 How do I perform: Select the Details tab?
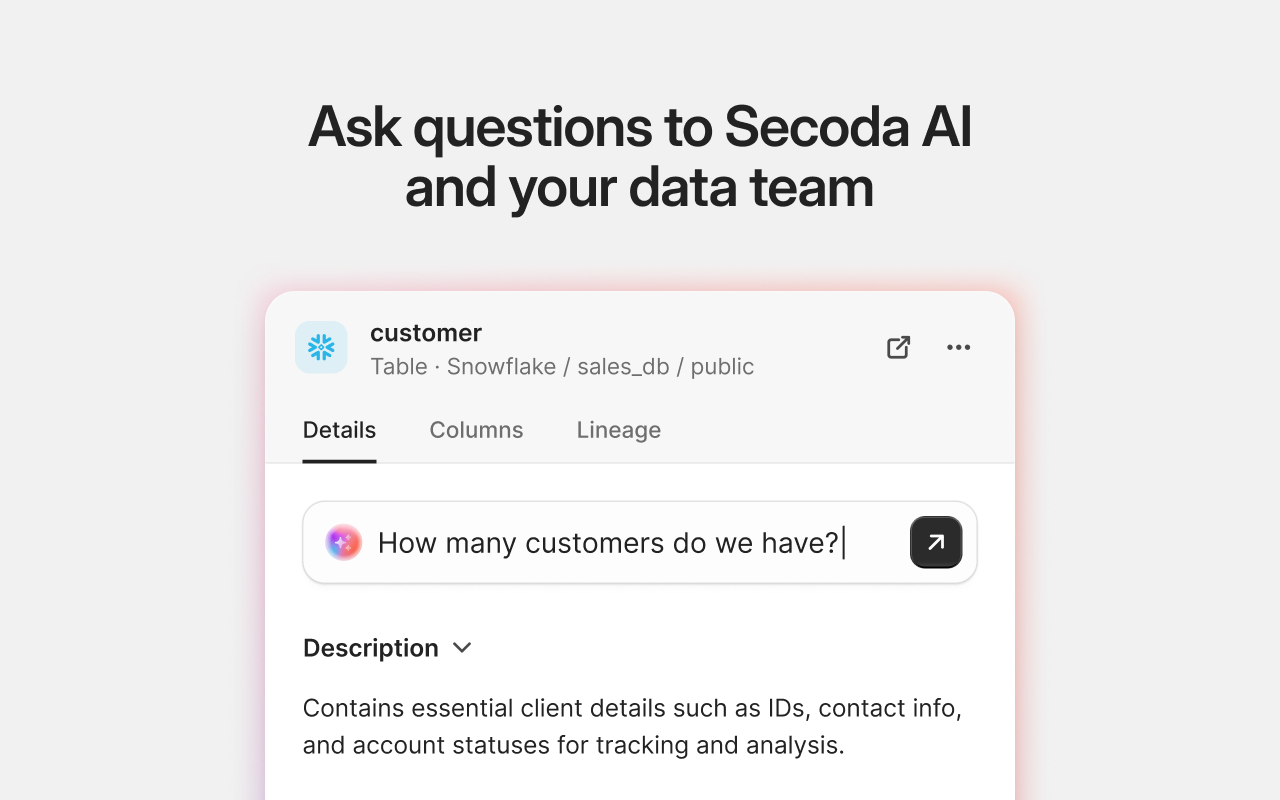tap(339, 430)
